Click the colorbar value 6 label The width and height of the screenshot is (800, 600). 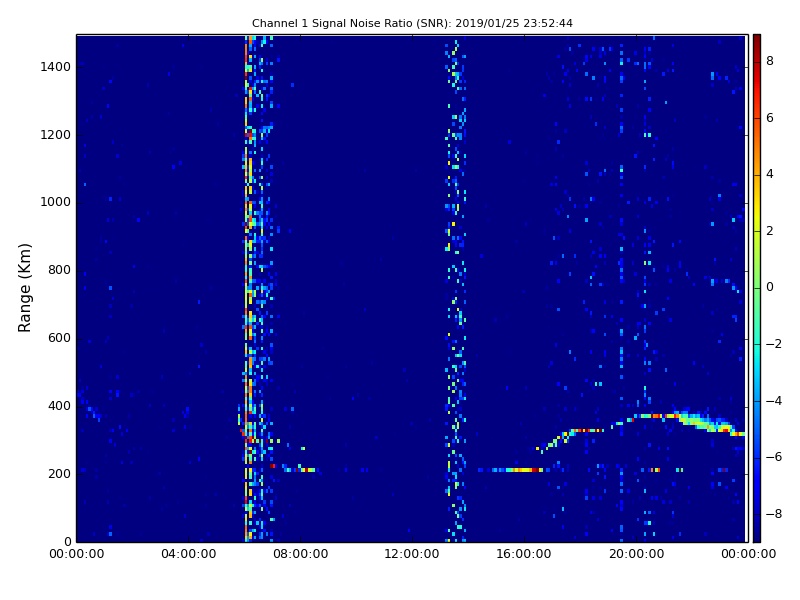click(770, 118)
